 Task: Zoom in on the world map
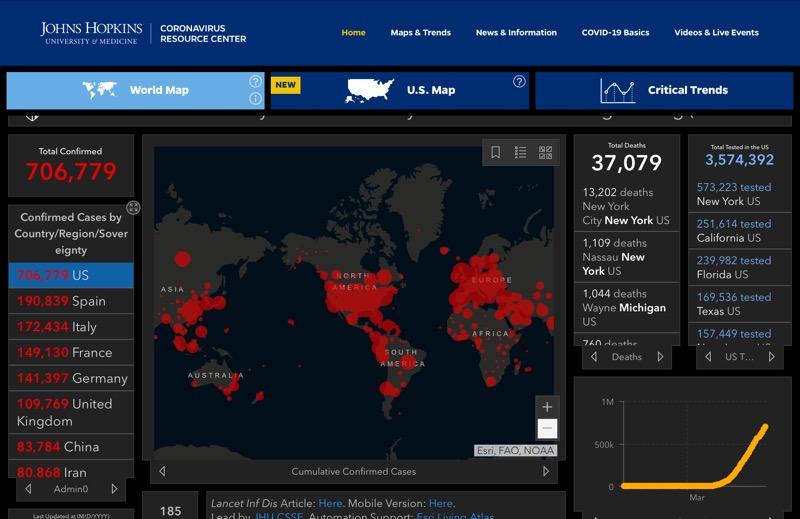[547, 407]
